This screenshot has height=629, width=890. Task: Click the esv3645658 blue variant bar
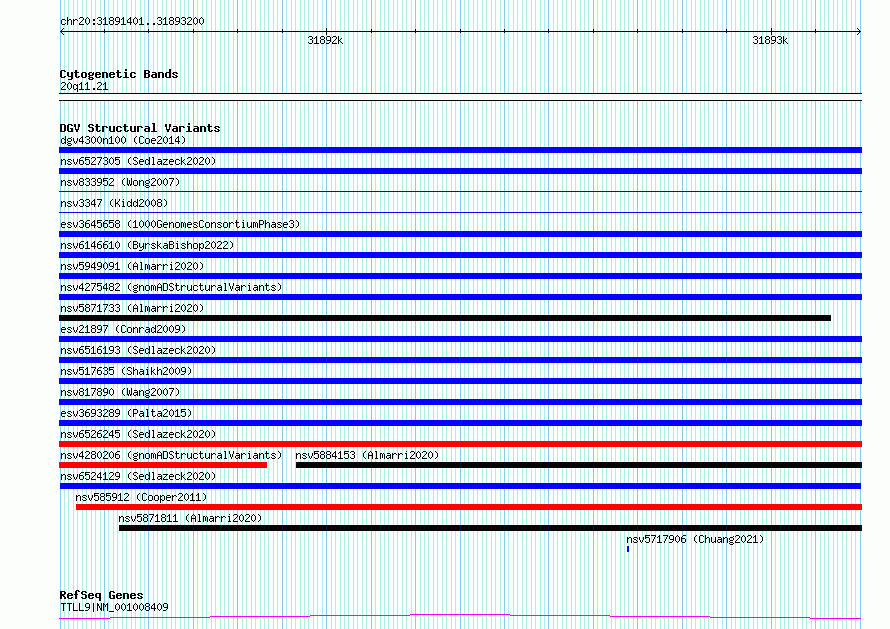[460, 234]
